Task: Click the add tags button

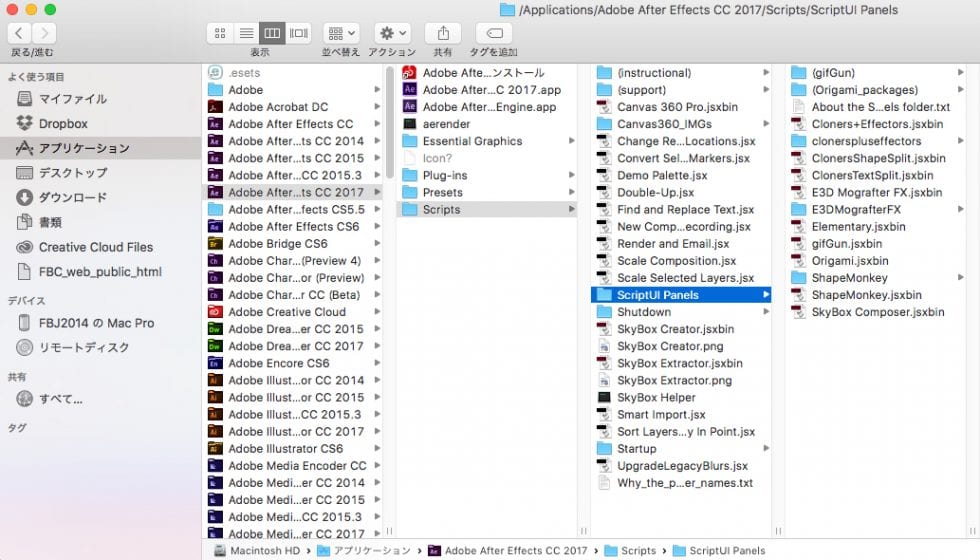Action: coord(494,33)
